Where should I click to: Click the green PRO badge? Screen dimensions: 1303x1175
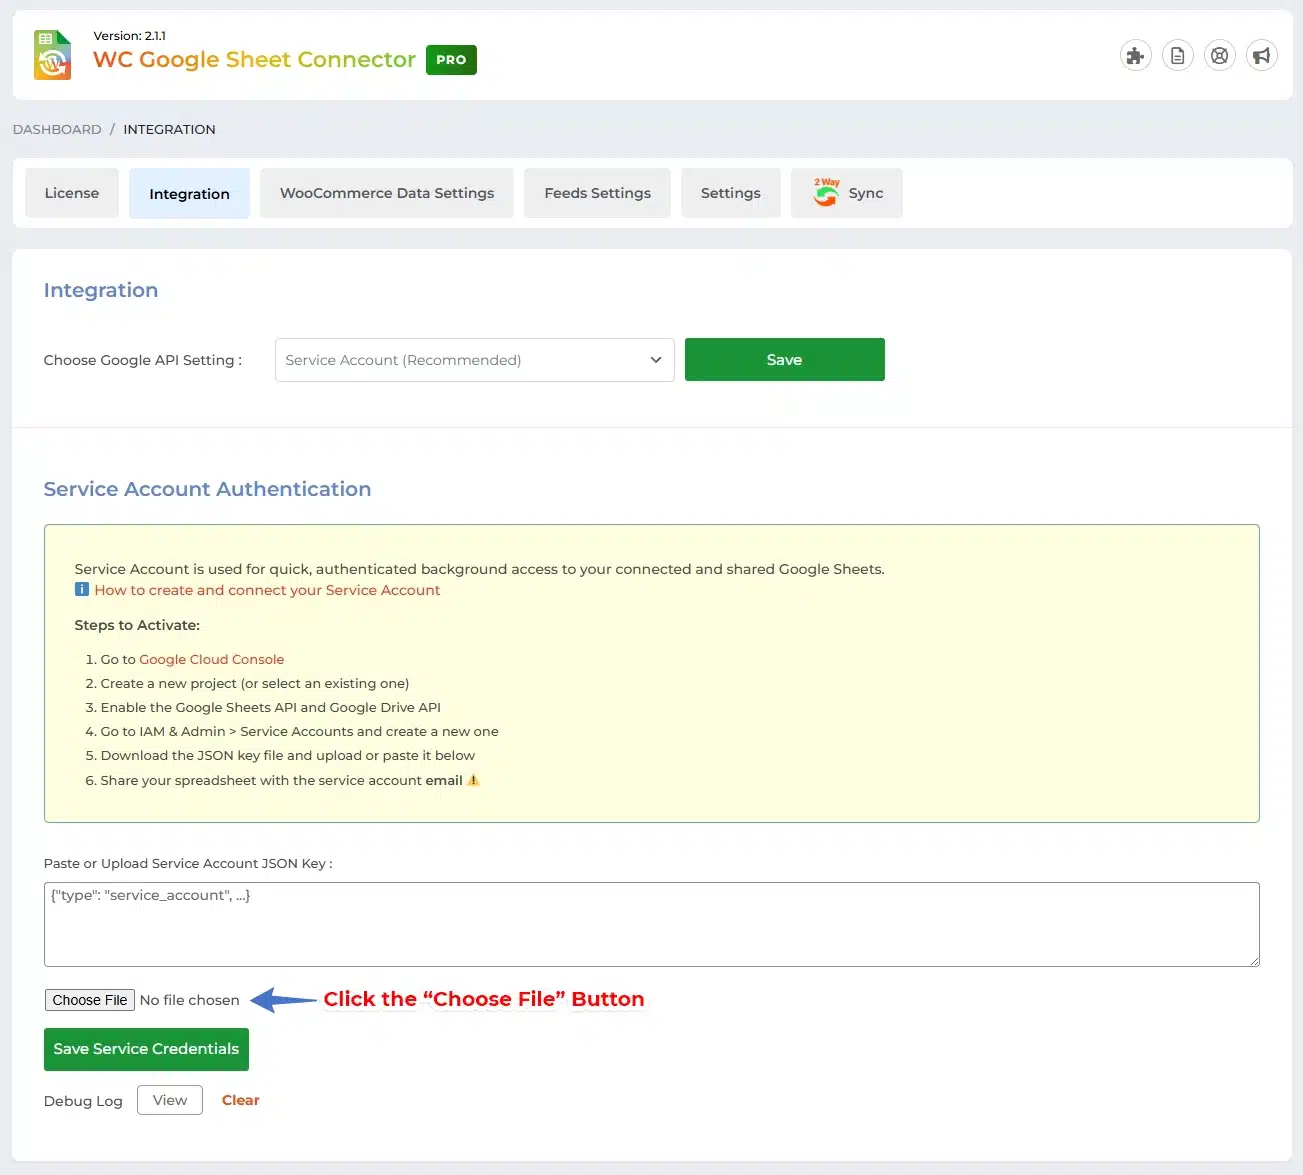pyautogui.click(x=451, y=60)
